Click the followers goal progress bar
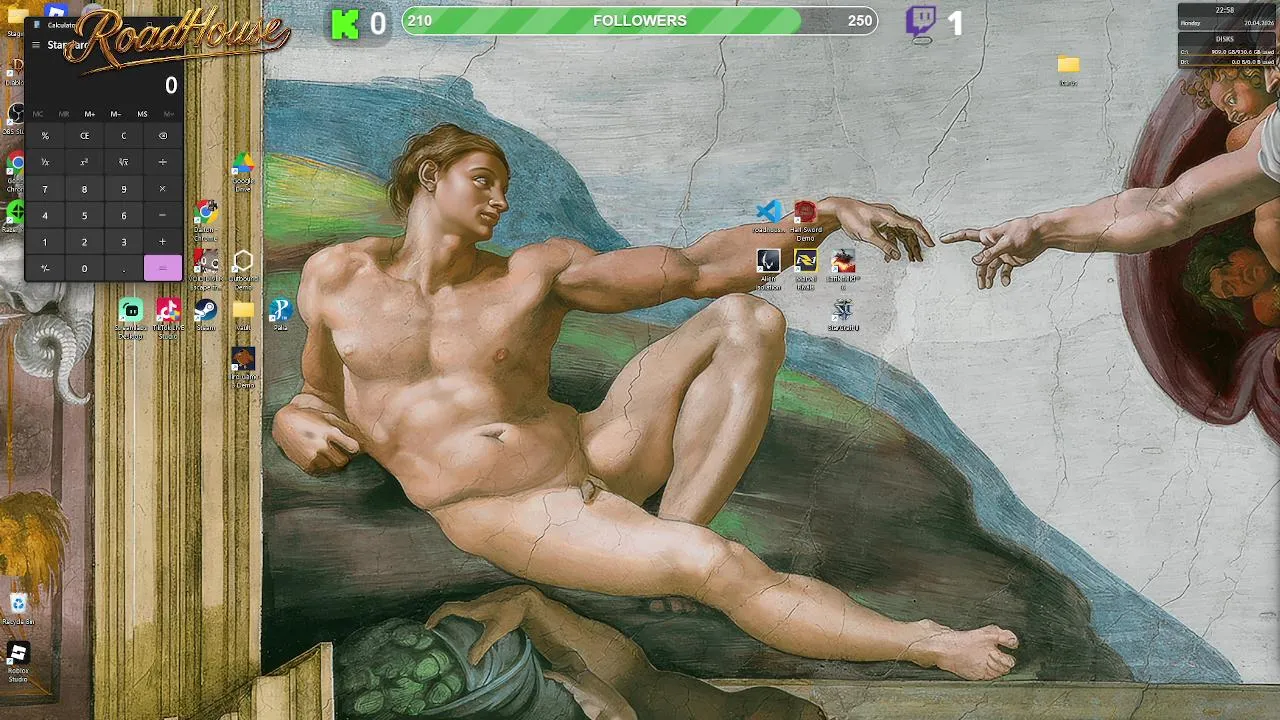Screen dimensions: 1280x720 pos(640,20)
